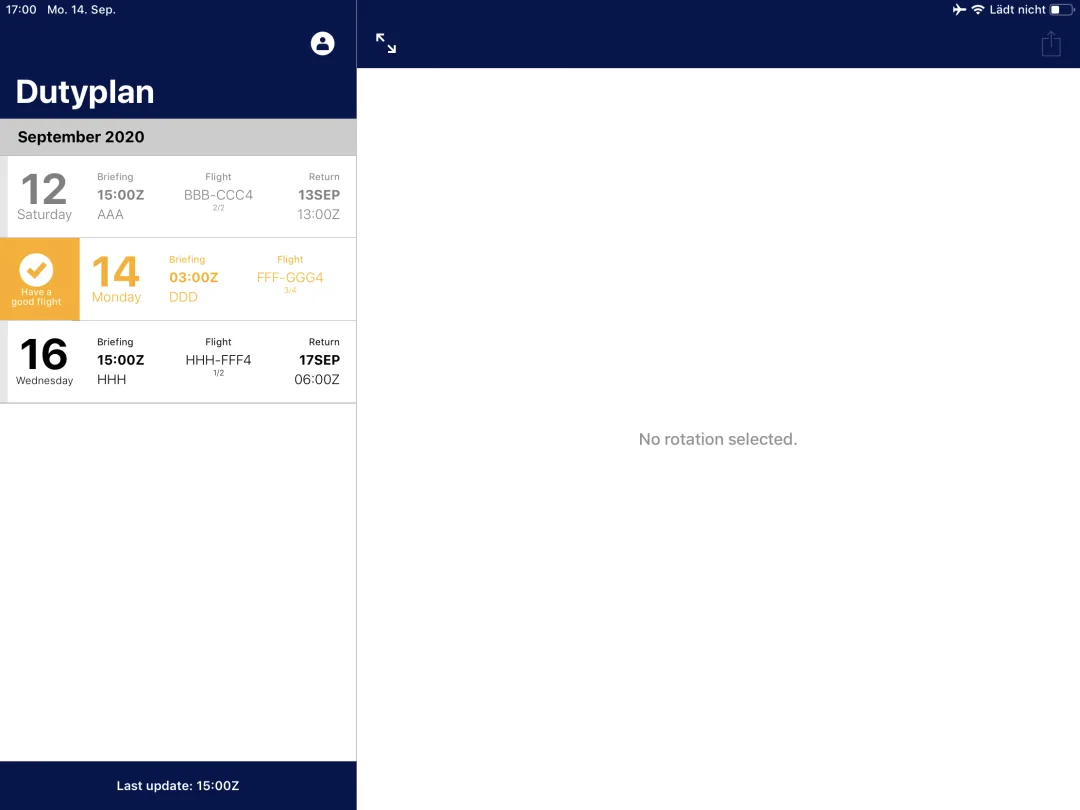This screenshot has height=810, width=1080.
Task: Click the Dutyplan title
Action: (x=85, y=92)
